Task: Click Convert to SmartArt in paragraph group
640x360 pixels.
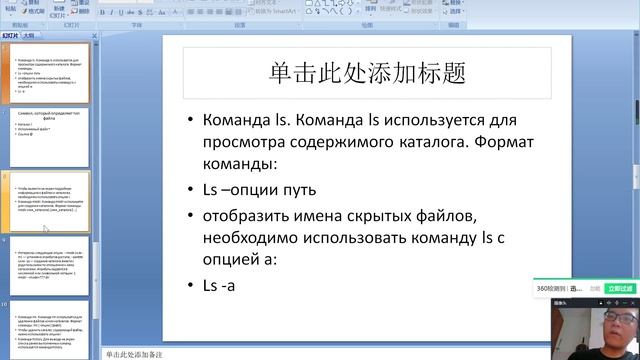Action: [x=272, y=11]
